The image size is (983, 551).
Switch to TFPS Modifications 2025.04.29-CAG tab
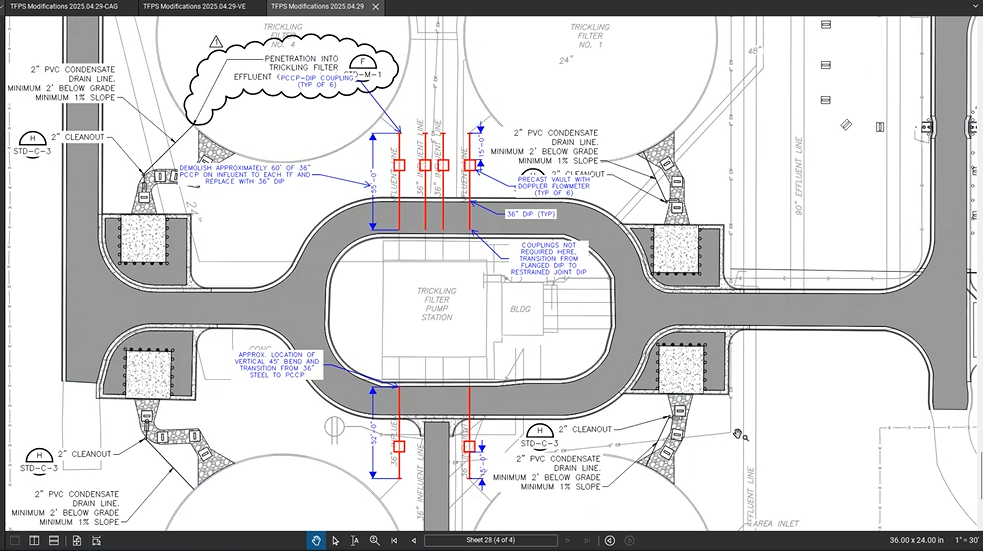65,6
